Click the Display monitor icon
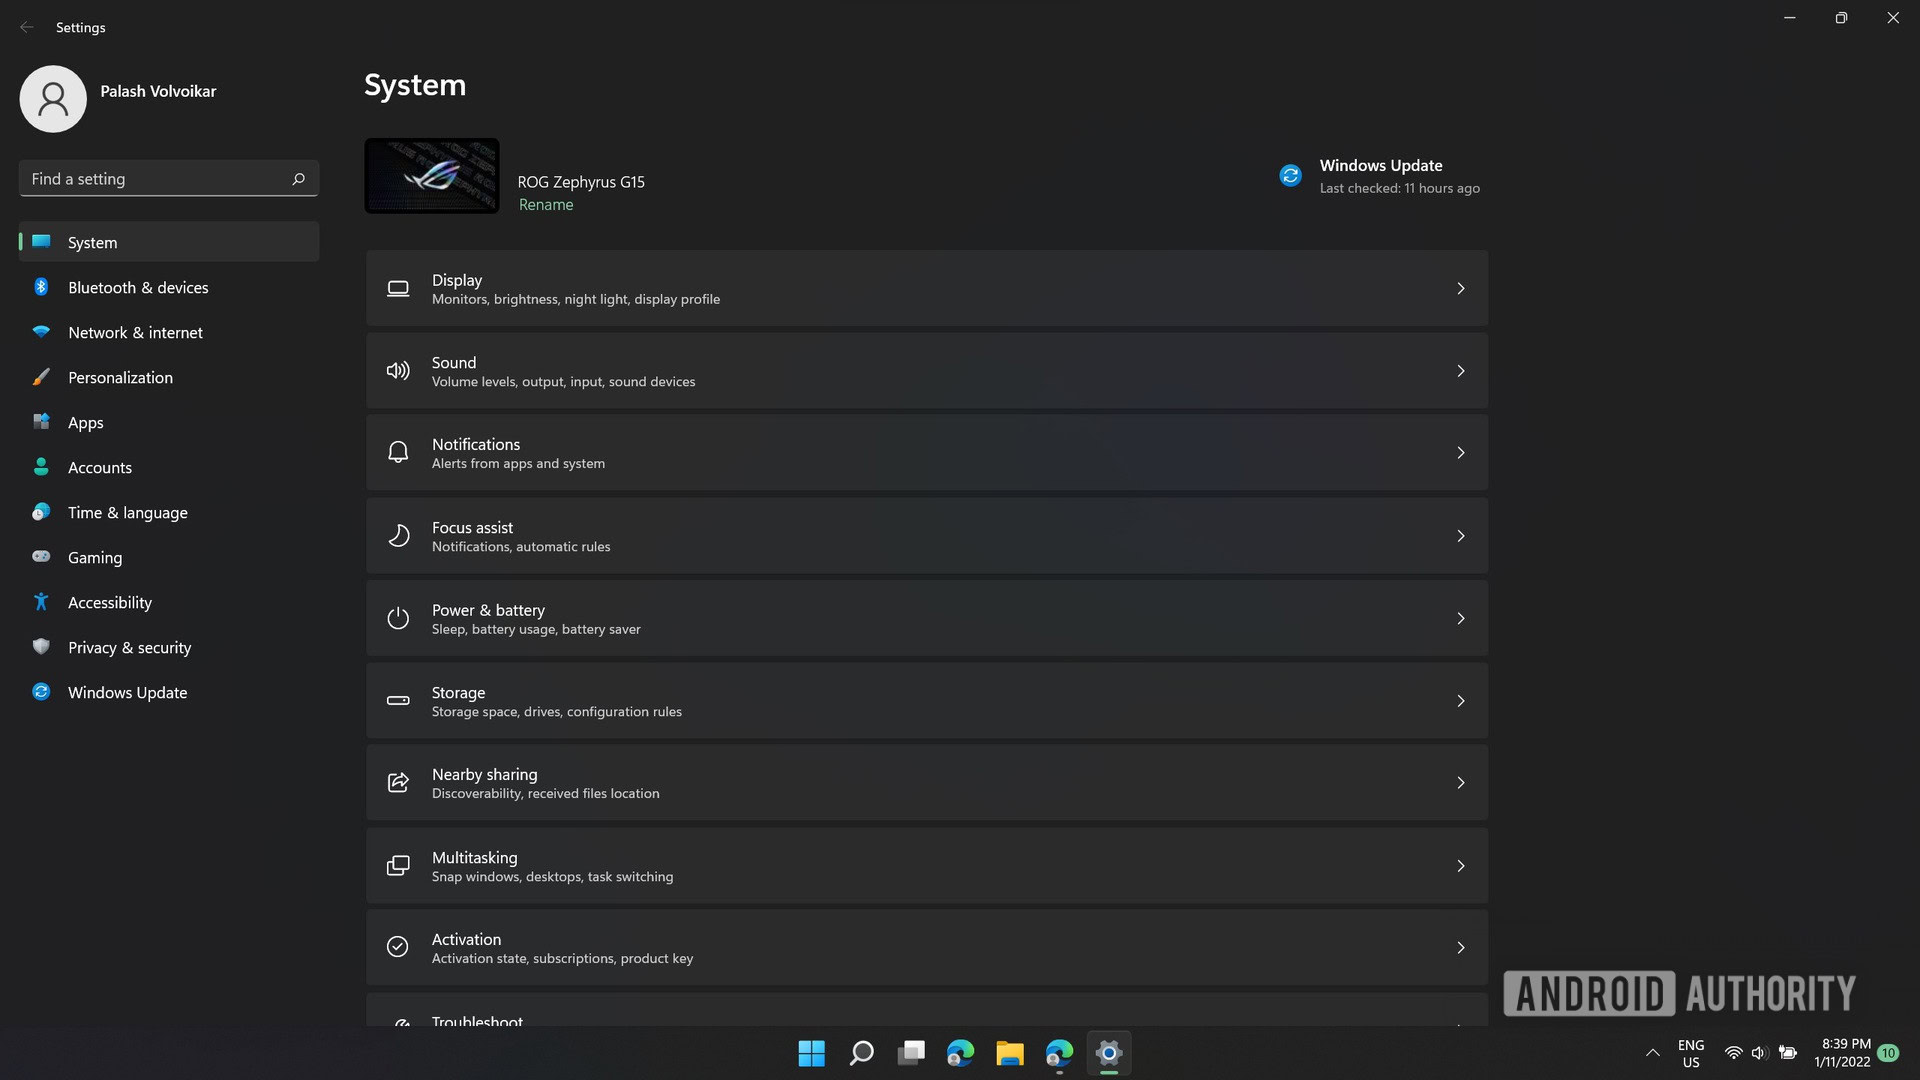This screenshot has width=1920, height=1080. point(398,289)
